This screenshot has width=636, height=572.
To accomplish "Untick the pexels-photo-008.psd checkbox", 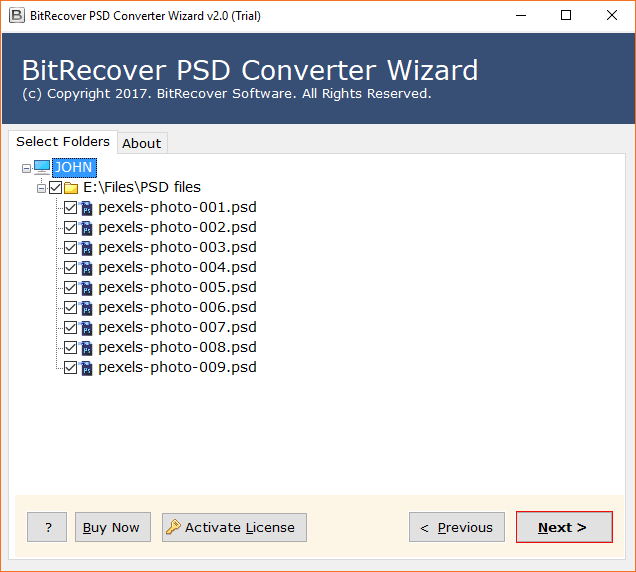I will [x=71, y=348].
